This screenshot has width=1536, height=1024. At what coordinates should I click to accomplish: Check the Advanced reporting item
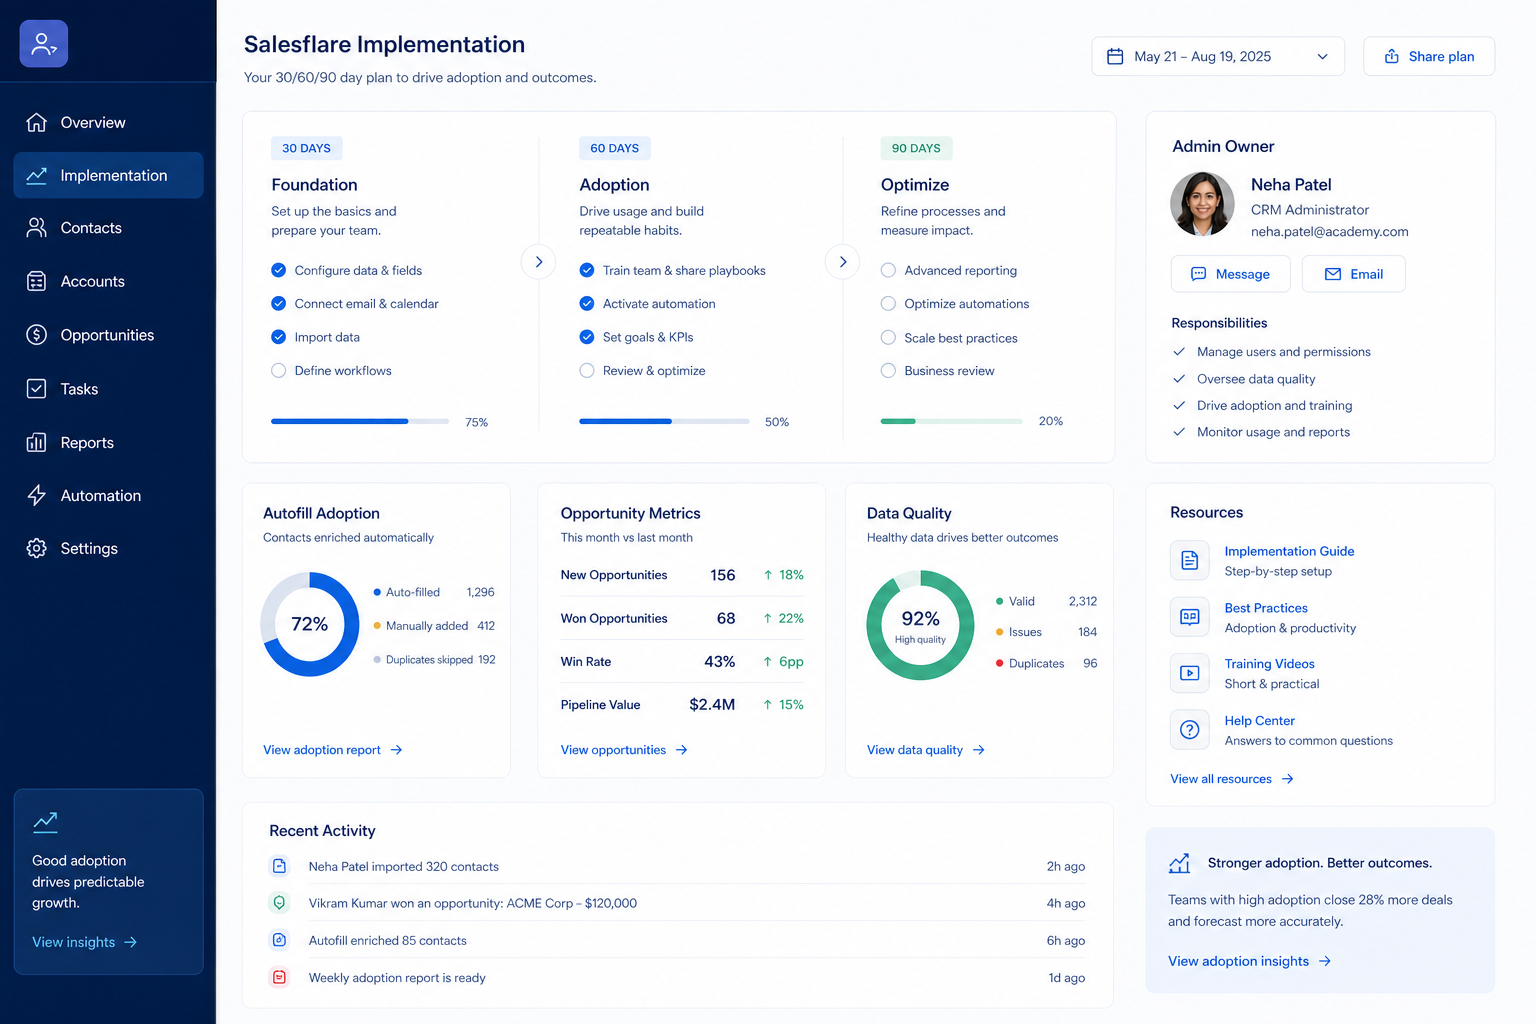tap(888, 270)
